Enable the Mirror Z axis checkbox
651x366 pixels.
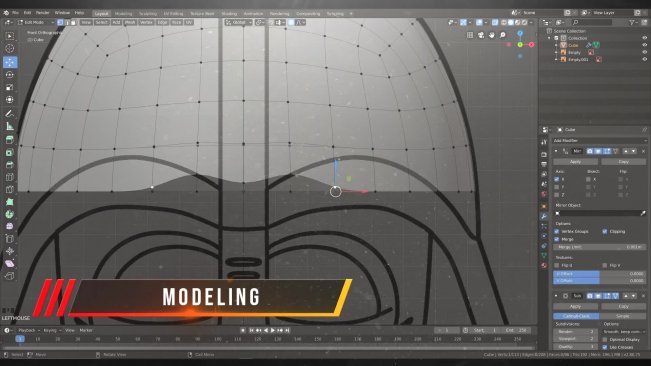pyautogui.click(x=556, y=194)
